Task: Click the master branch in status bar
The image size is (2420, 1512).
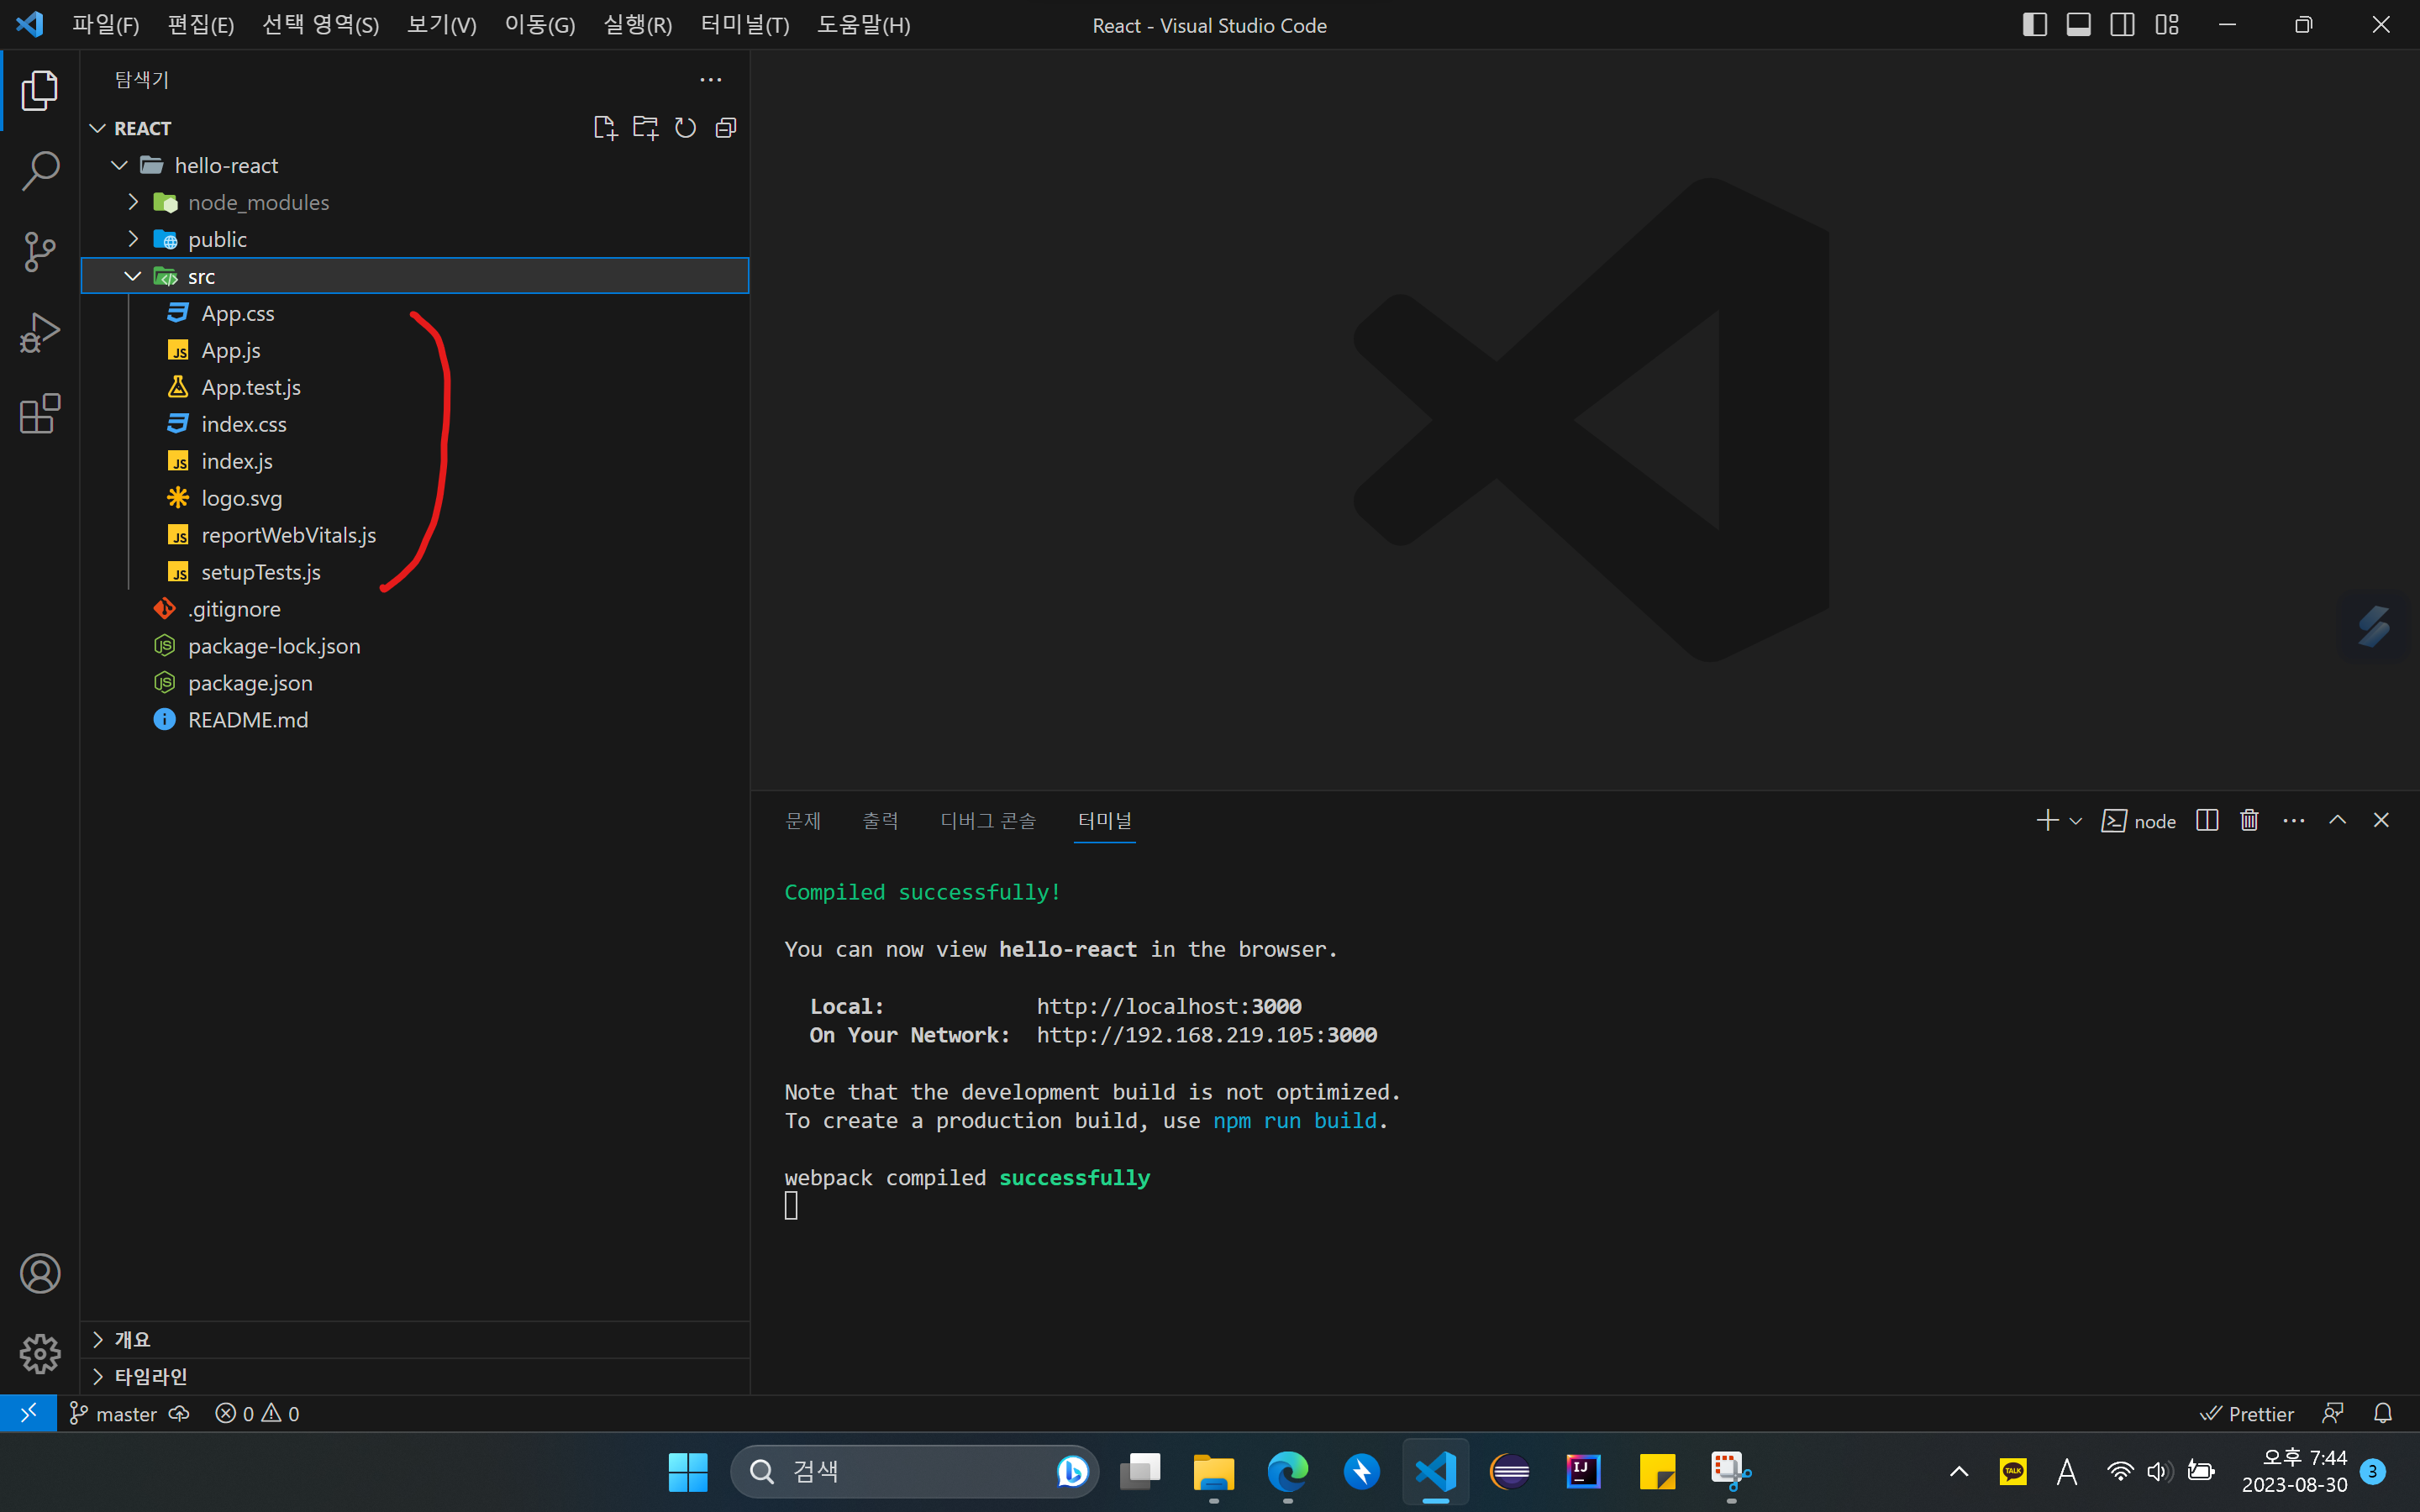Action: point(113,1413)
